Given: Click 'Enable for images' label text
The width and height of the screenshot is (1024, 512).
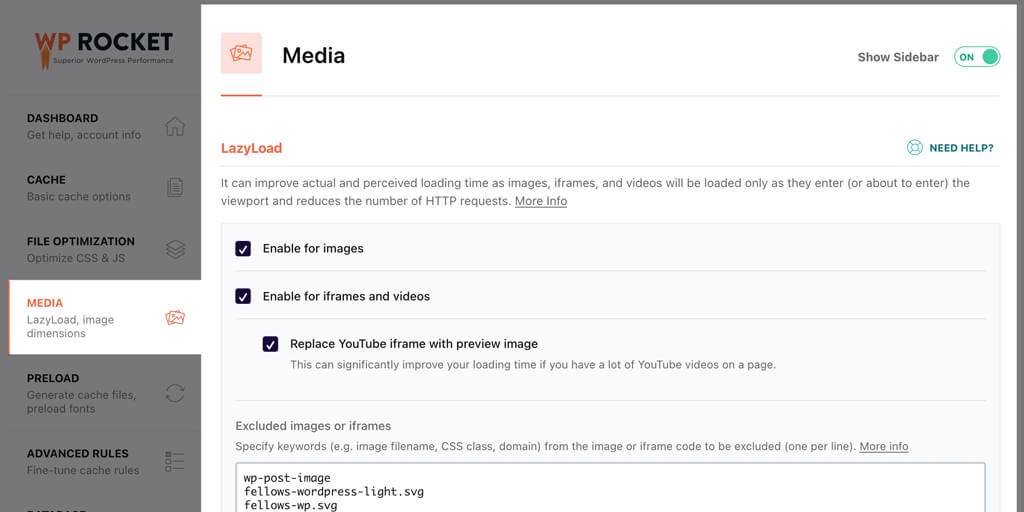Looking at the screenshot, I should 313,249.
